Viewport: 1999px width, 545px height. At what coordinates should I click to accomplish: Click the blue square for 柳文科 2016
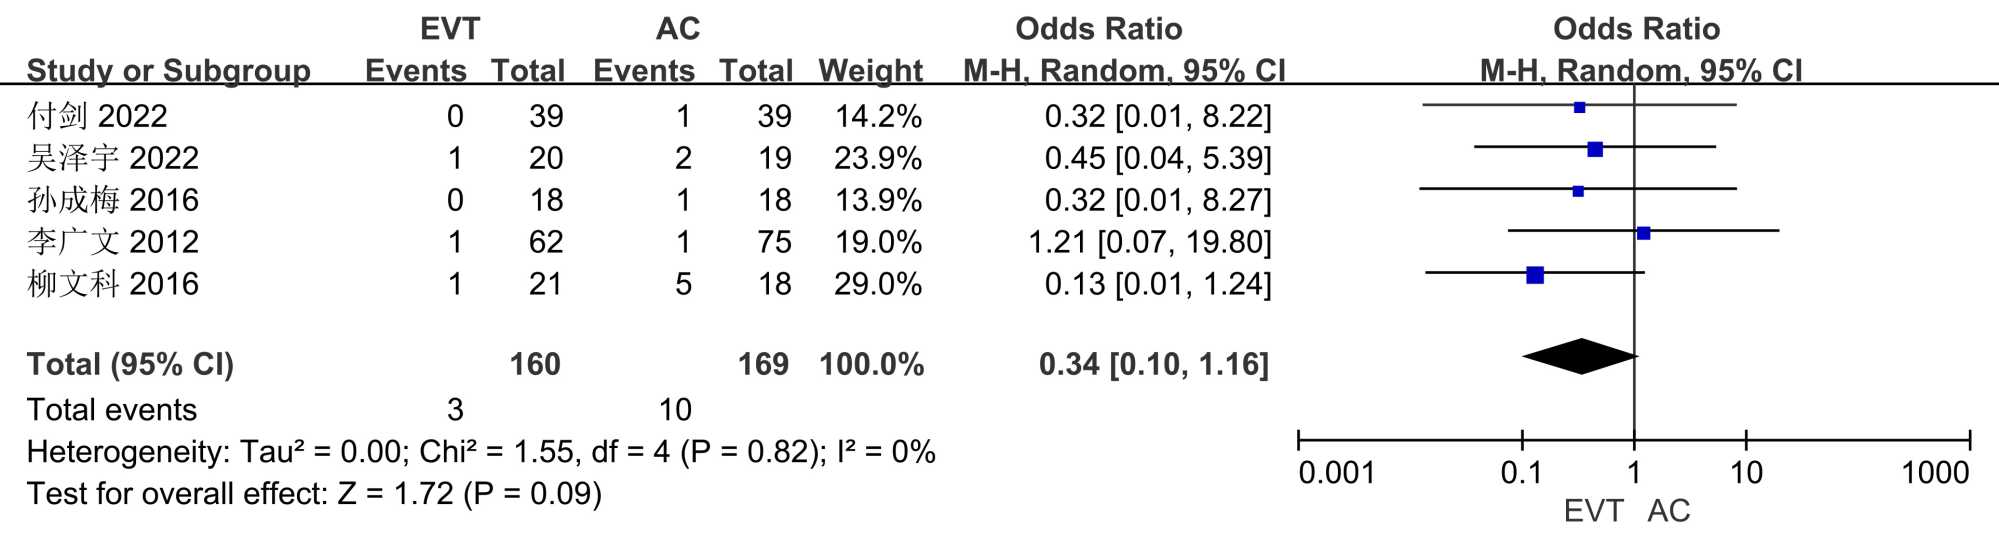point(1535,275)
